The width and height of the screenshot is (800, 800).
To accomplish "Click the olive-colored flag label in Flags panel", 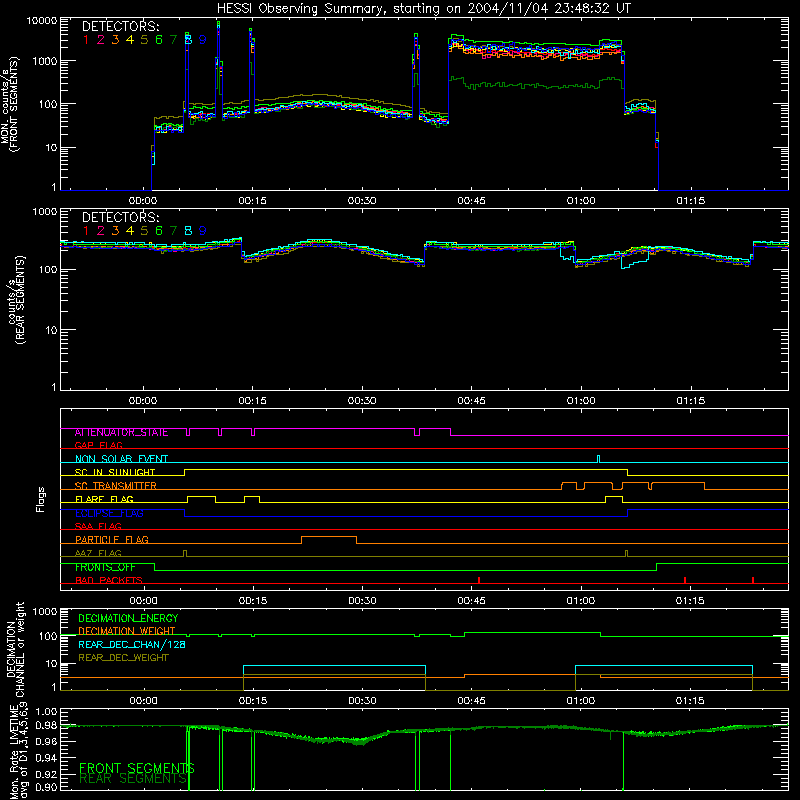I will click(98, 553).
